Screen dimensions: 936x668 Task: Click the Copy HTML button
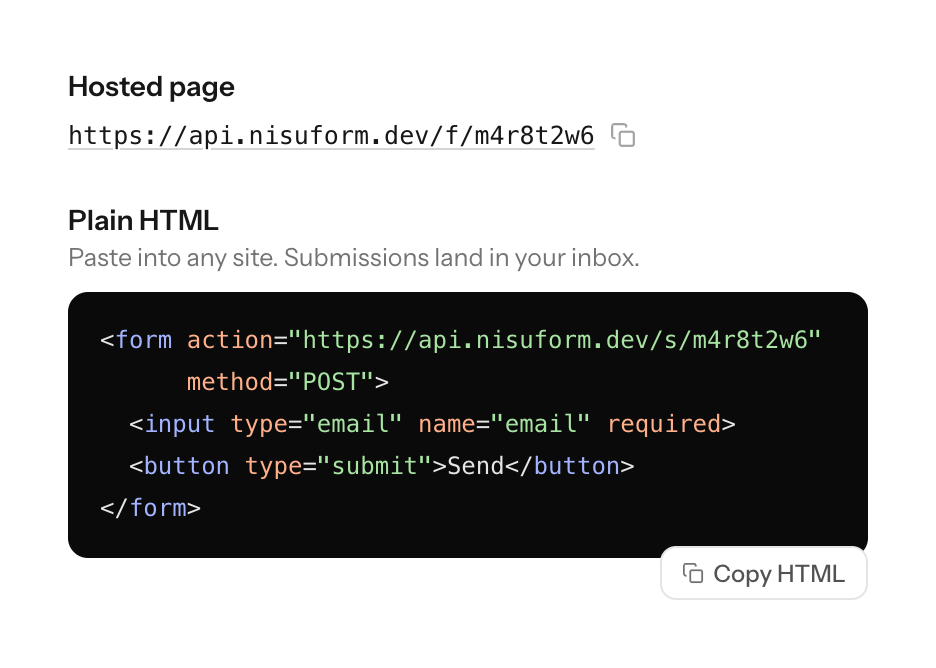click(763, 573)
